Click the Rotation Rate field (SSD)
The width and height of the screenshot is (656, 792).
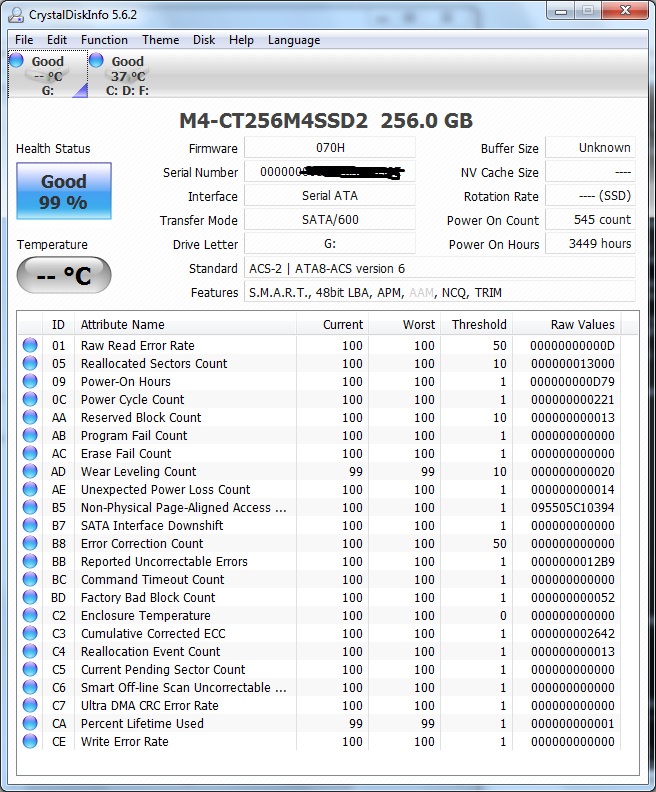pyautogui.click(x=590, y=195)
